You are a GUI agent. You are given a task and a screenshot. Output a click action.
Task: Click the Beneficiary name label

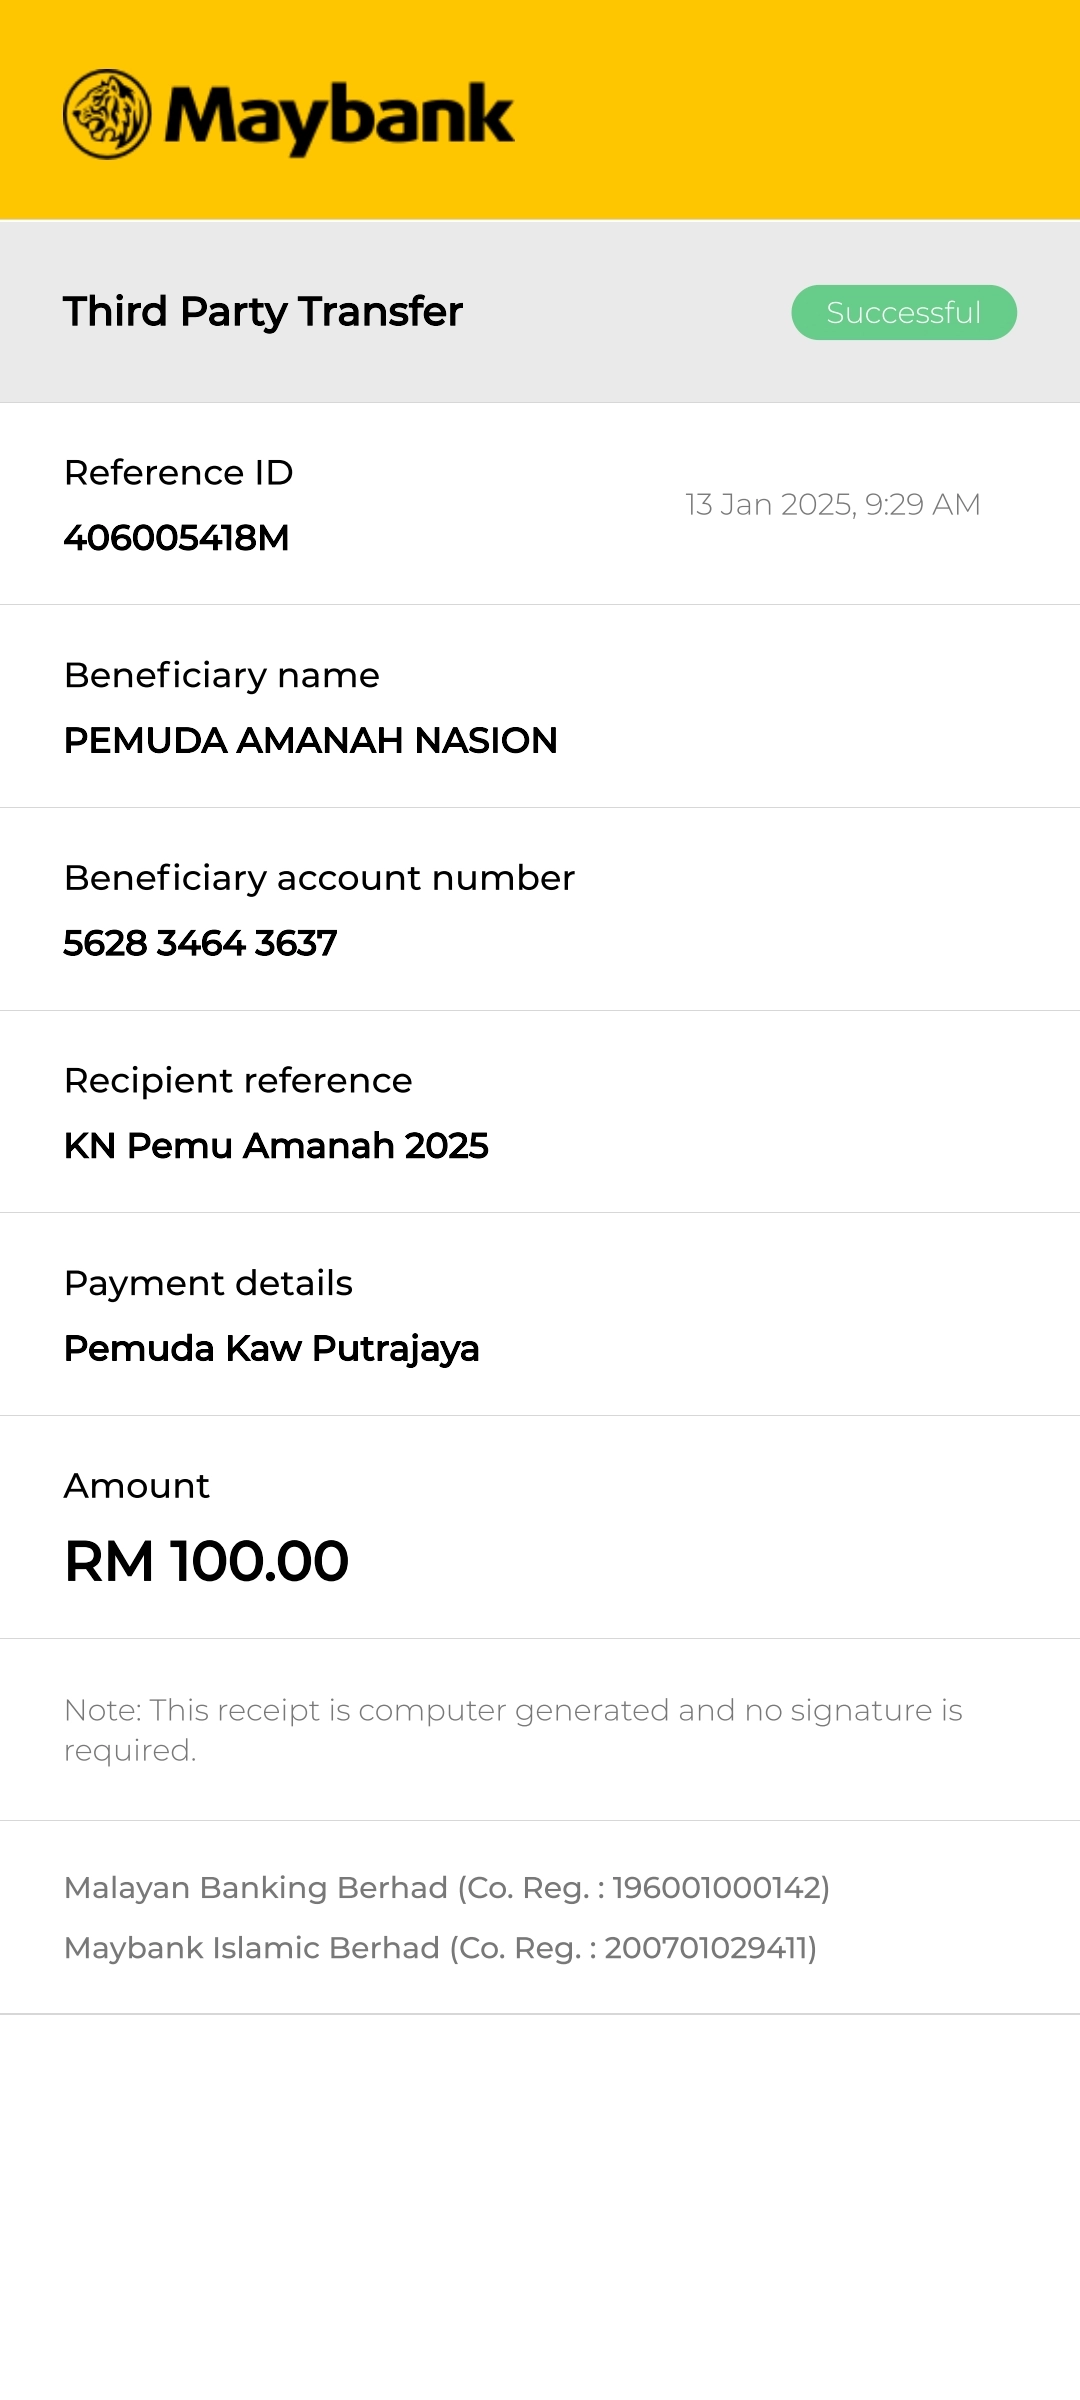pyautogui.click(x=222, y=676)
